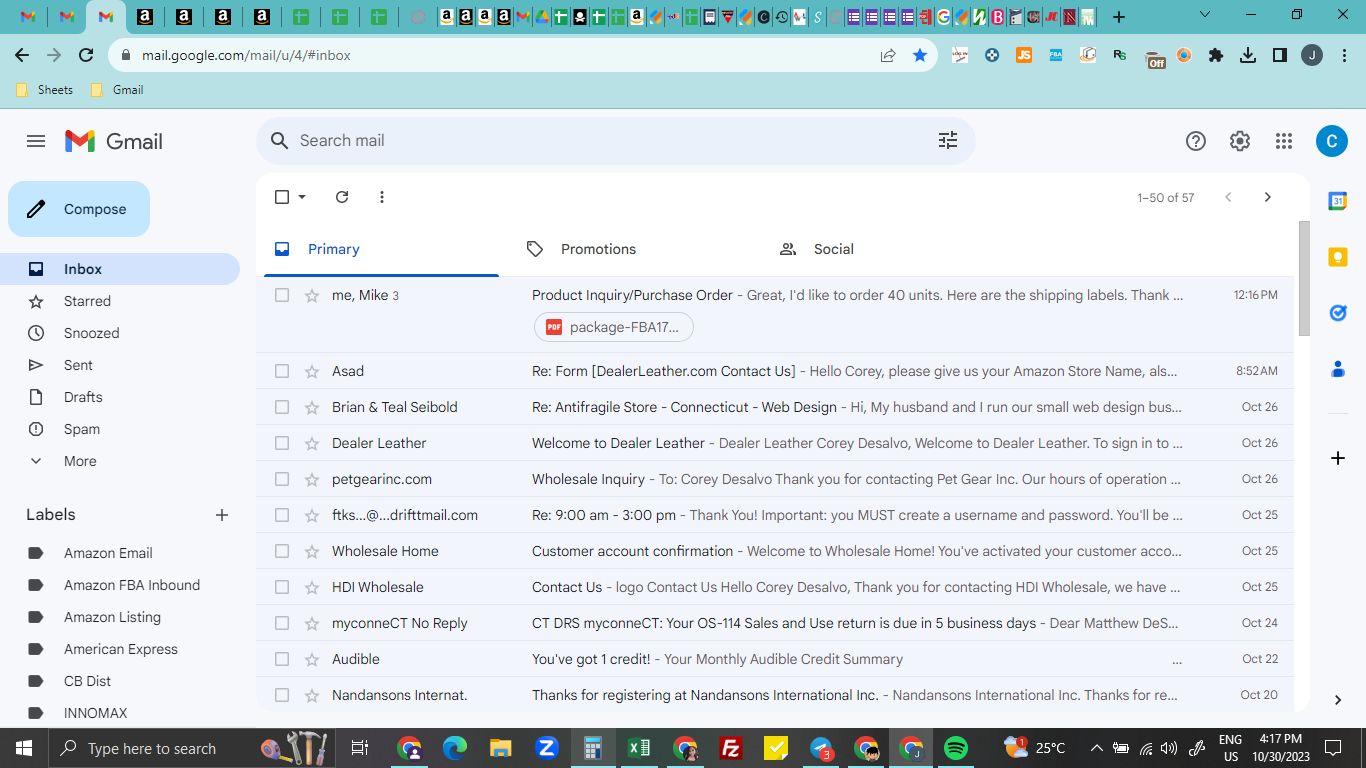The width and height of the screenshot is (1366, 768).
Task: Star the email from Asad
Action: [312, 371]
